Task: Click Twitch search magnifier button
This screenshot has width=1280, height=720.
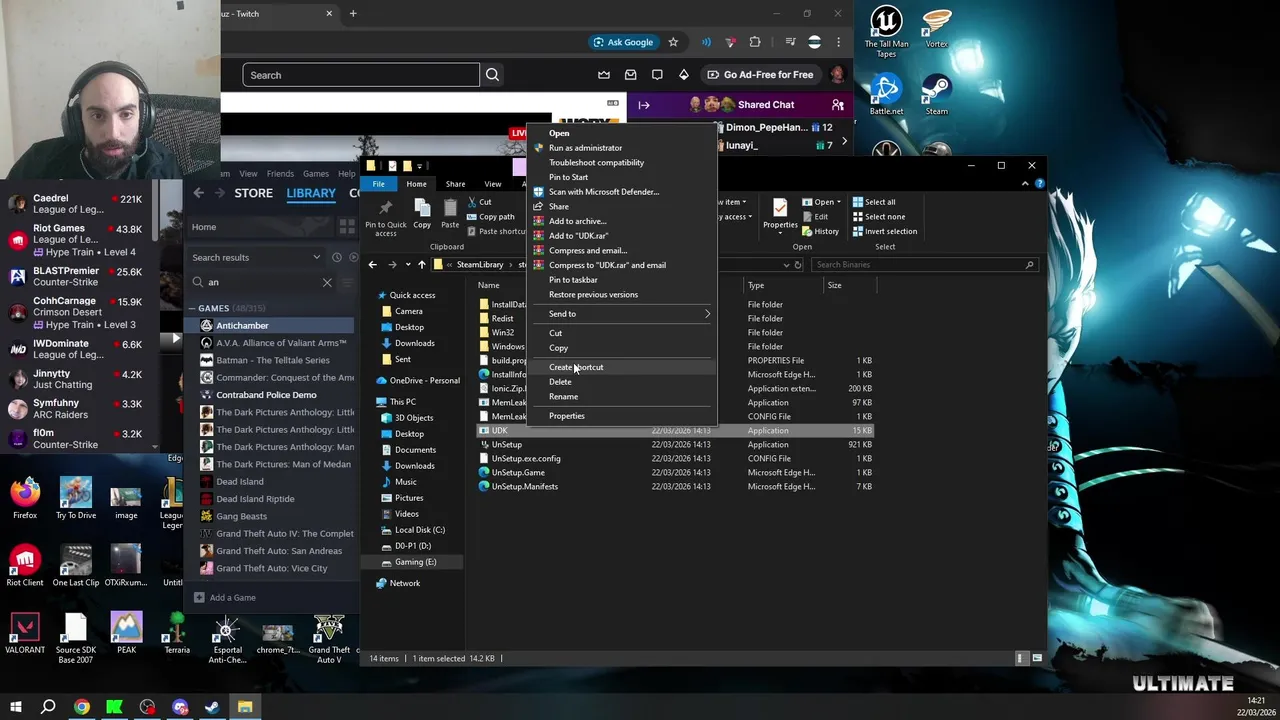Action: [492, 75]
